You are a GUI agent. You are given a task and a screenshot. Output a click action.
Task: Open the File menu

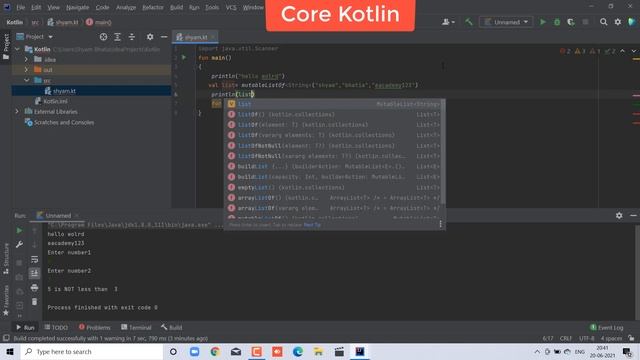[20, 7]
